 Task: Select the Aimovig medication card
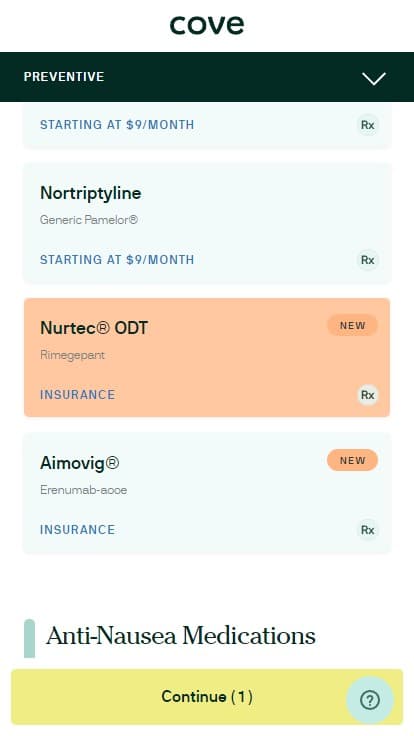point(207,492)
